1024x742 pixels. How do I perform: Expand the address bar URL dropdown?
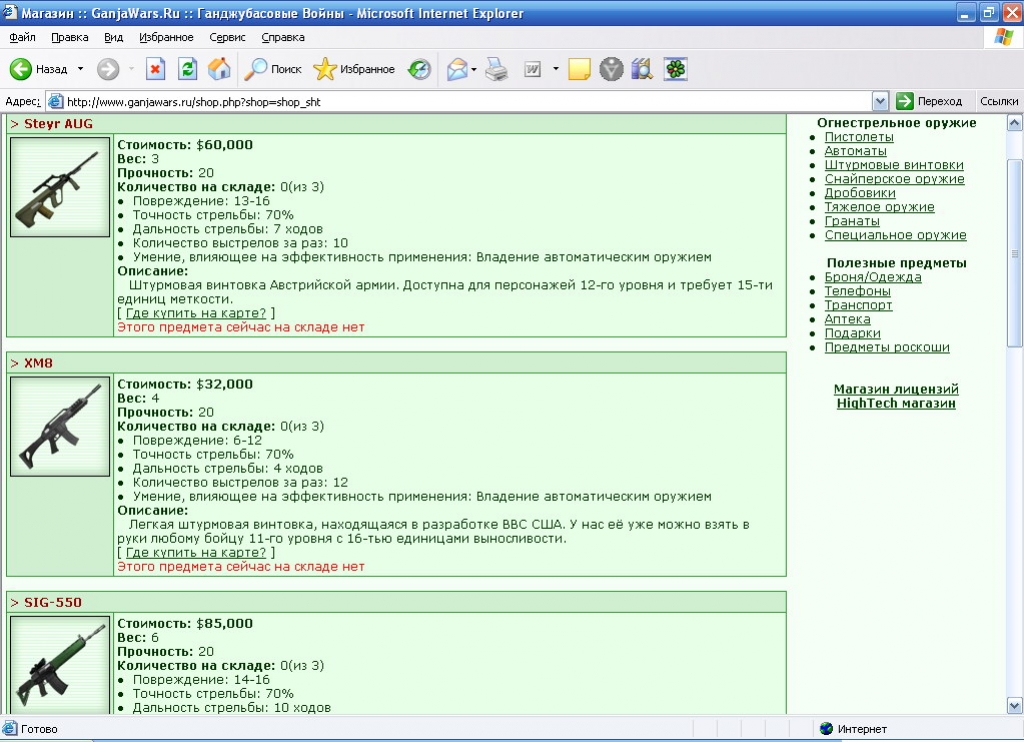click(880, 101)
